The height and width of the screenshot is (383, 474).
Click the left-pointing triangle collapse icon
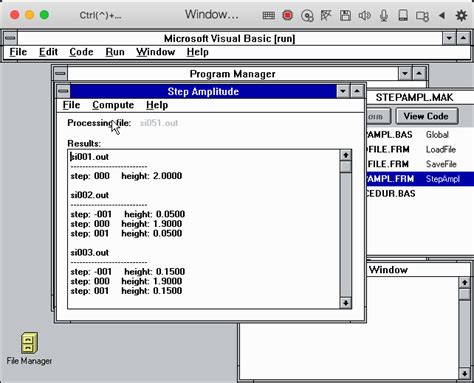point(442,15)
